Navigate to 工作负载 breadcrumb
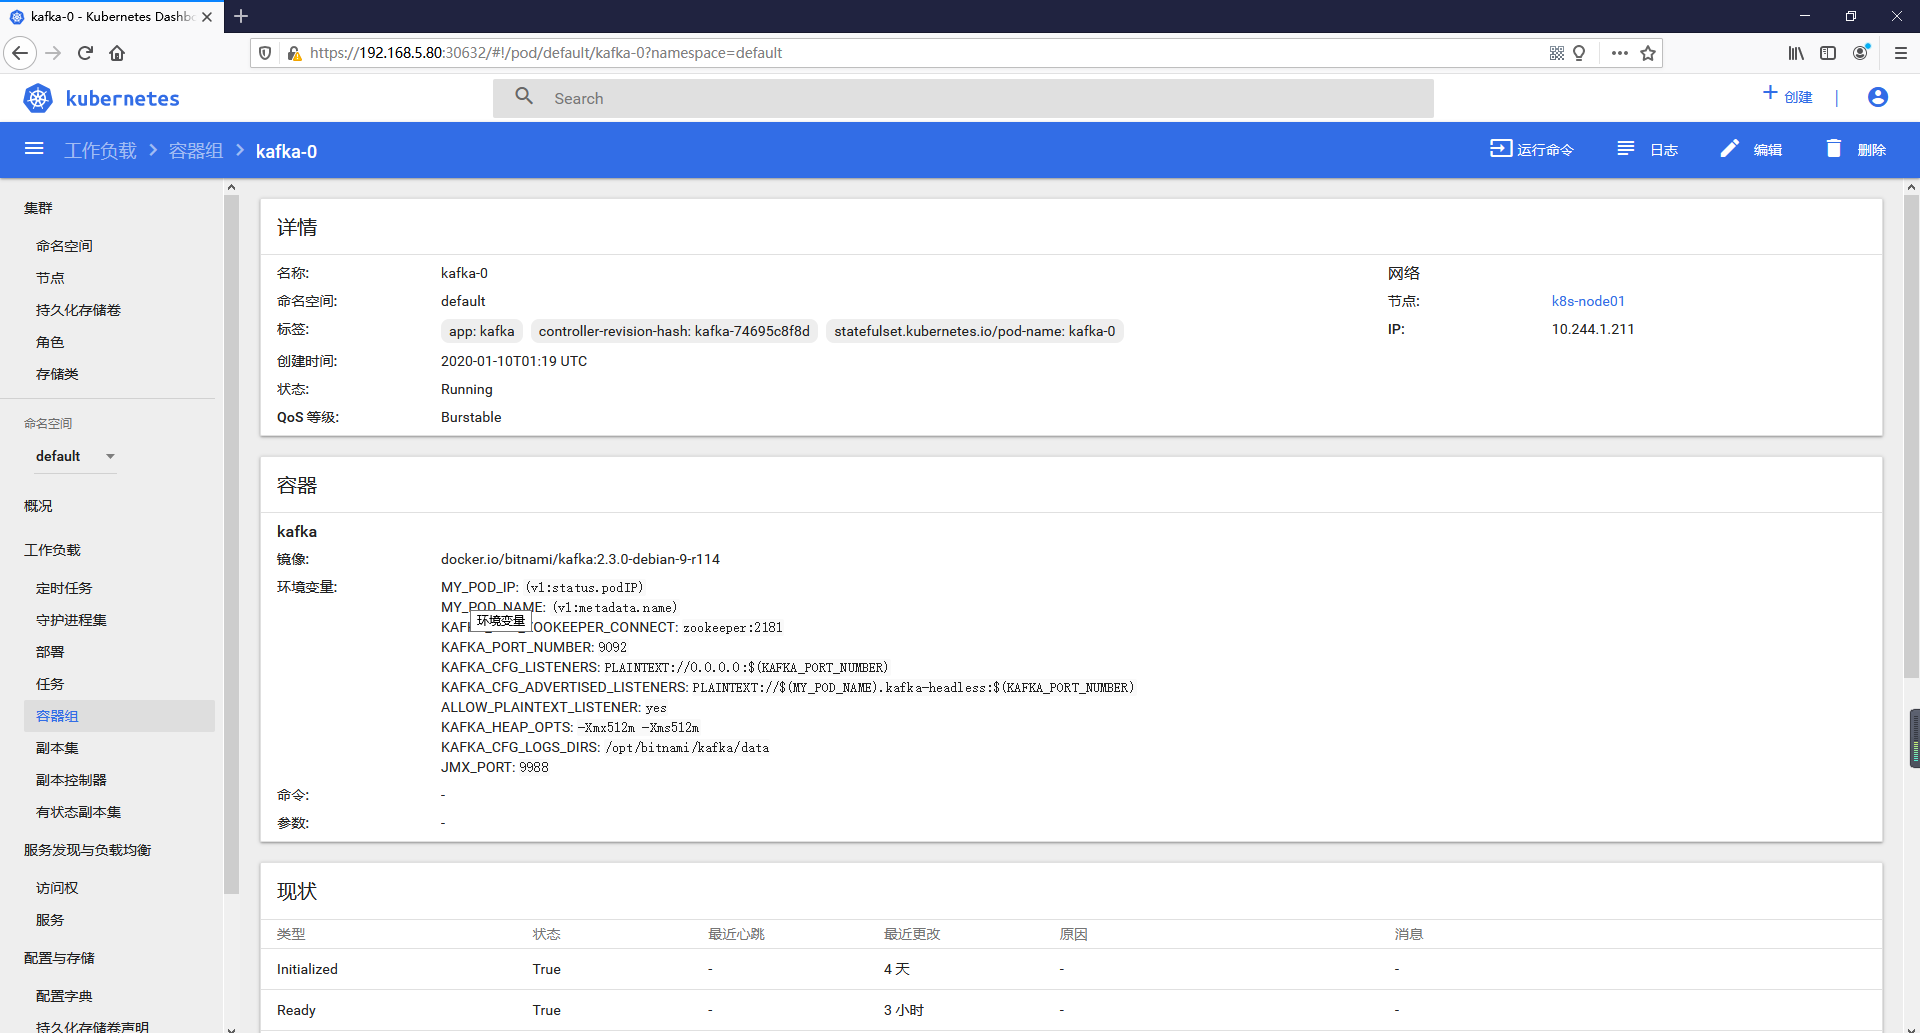The height and width of the screenshot is (1033, 1920). pos(100,150)
